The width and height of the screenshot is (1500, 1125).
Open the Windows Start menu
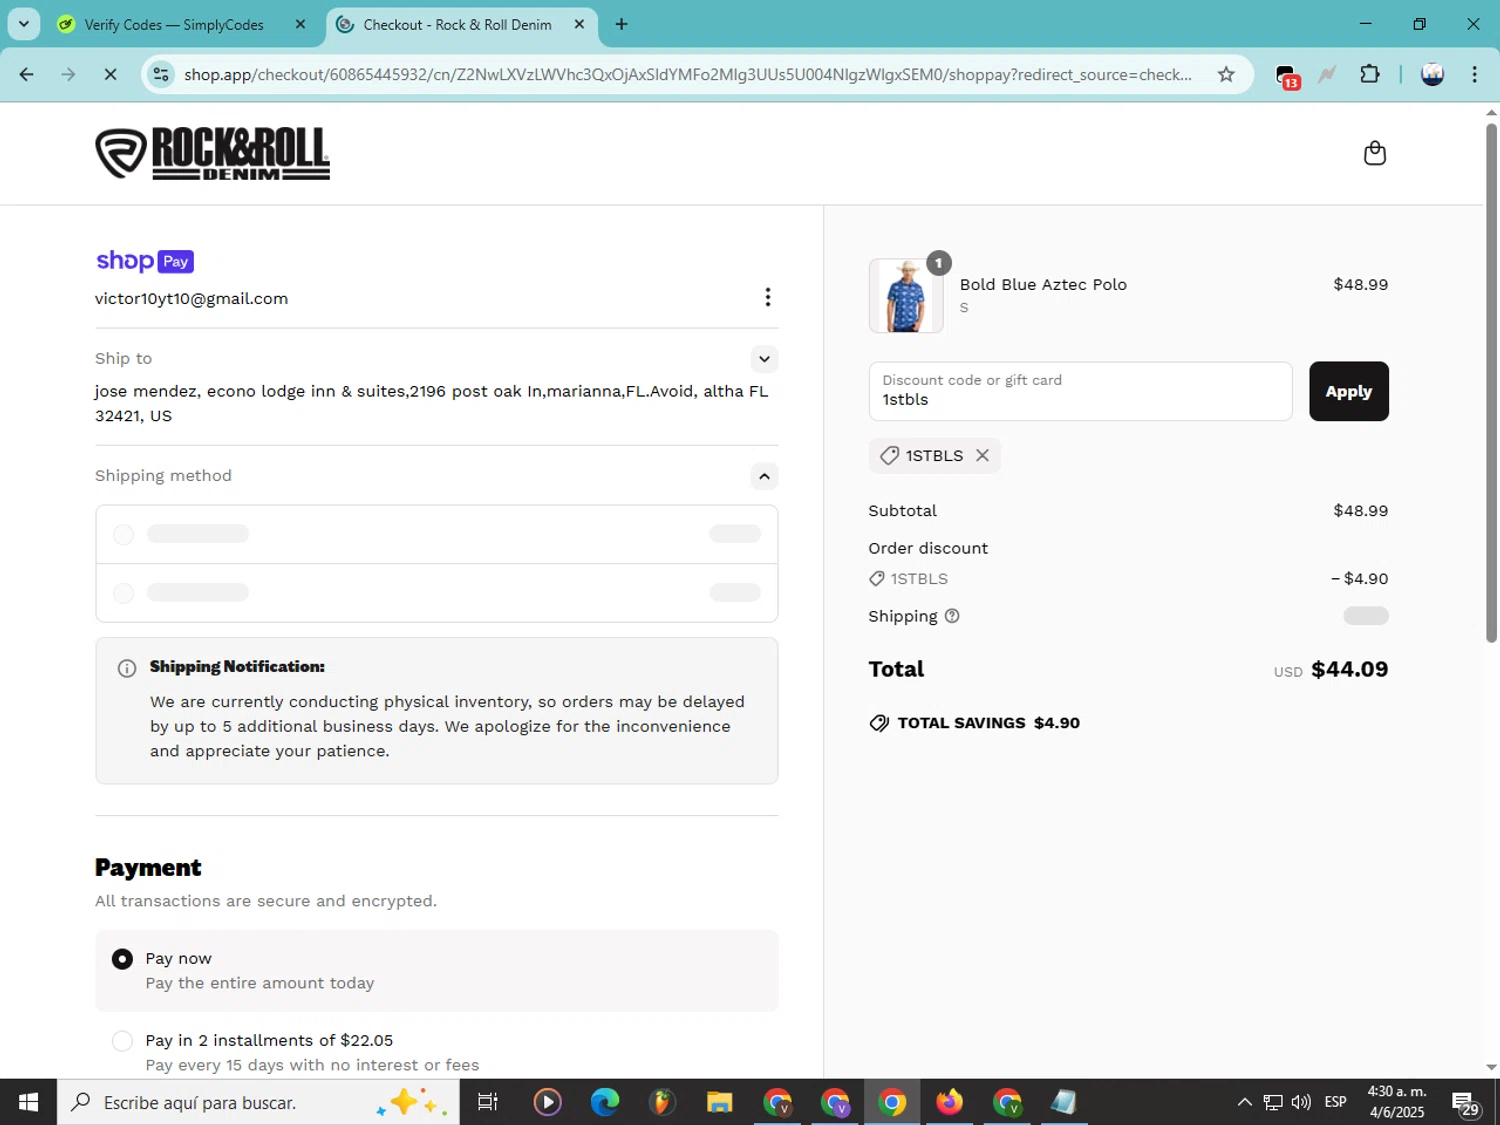[28, 1102]
